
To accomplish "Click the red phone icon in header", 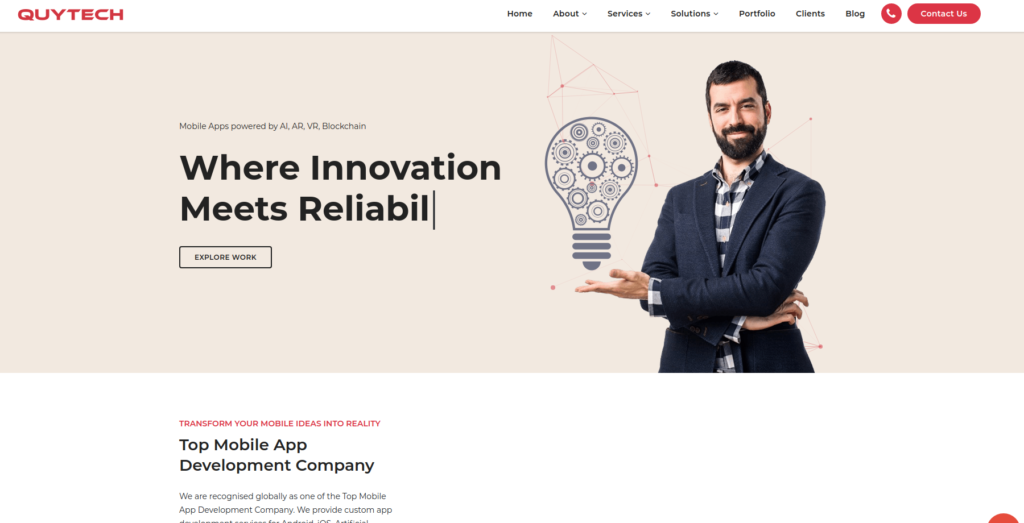I will (x=891, y=14).
